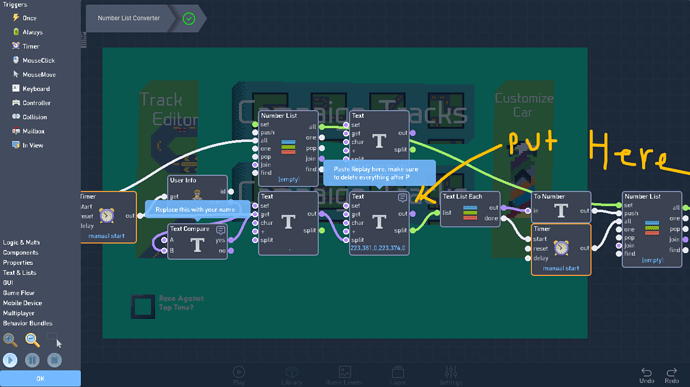This screenshot has height=387, width=690.
Task: Click the Text Compare node T icon
Action: [197, 245]
